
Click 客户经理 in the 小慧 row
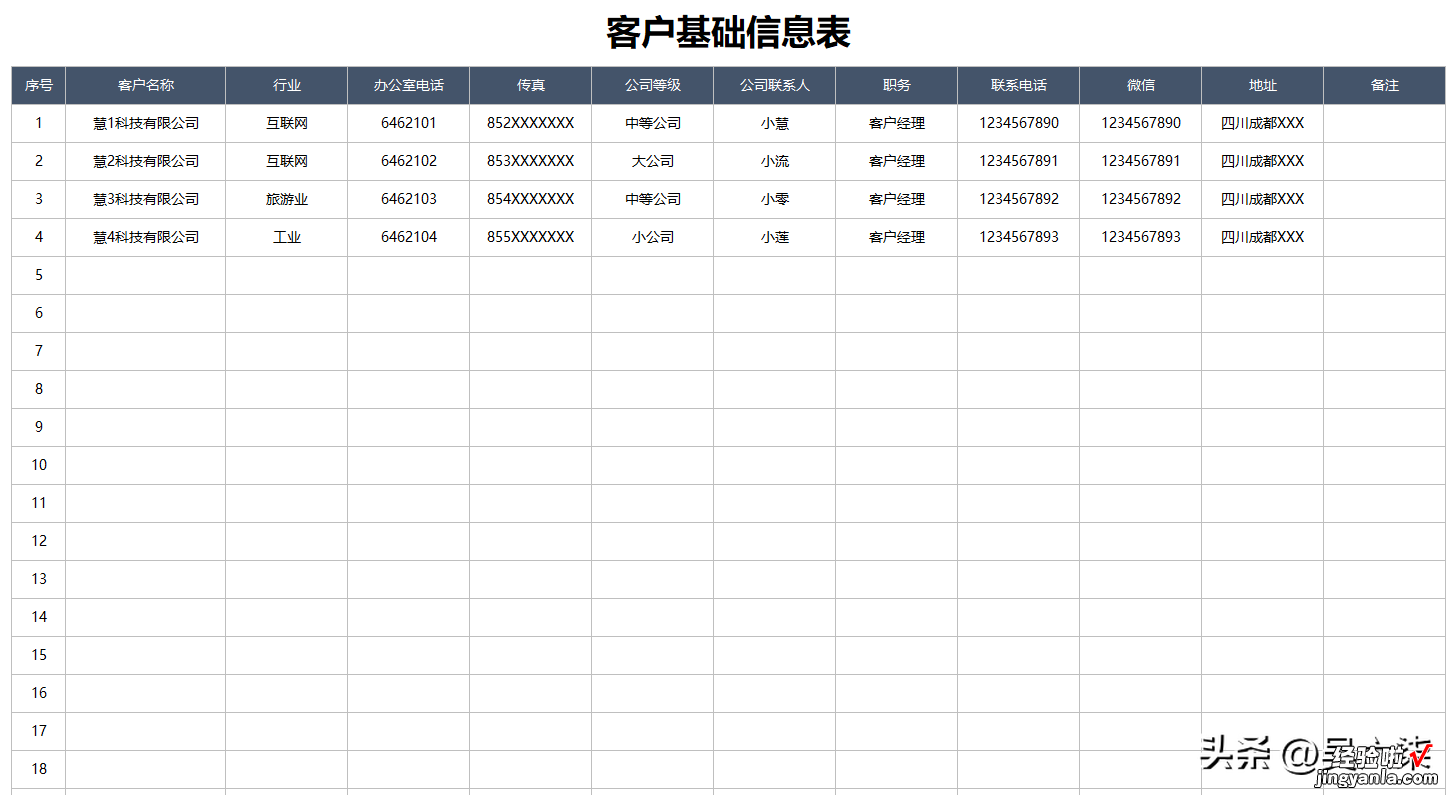(897, 123)
